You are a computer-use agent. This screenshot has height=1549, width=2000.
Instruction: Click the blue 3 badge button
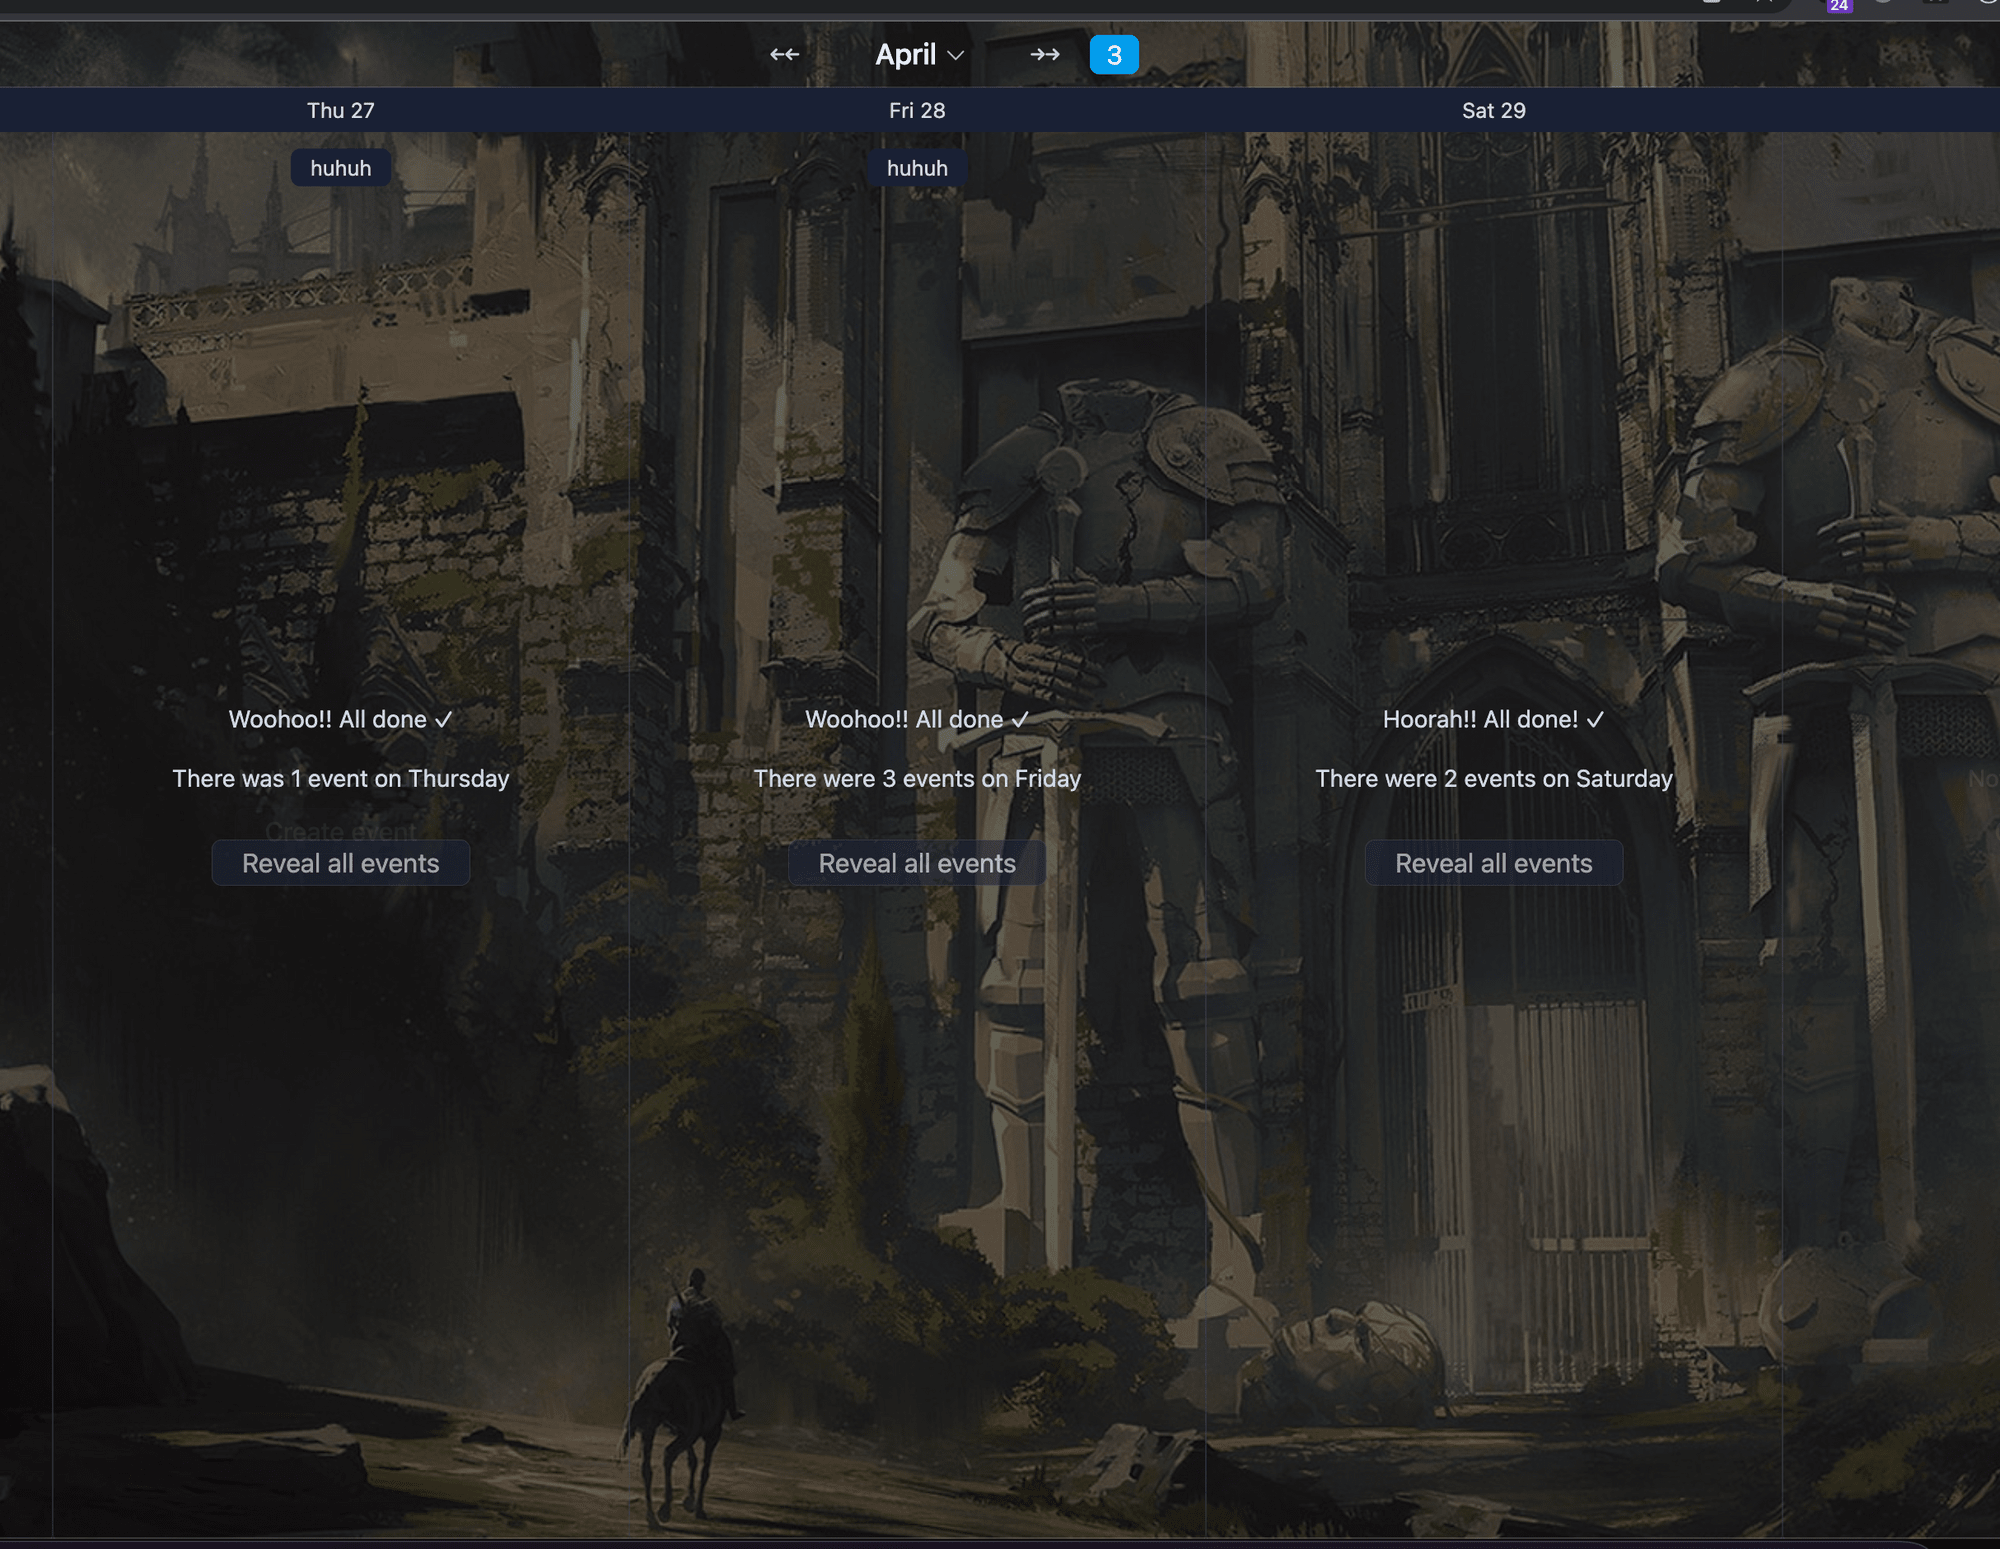[x=1114, y=55]
